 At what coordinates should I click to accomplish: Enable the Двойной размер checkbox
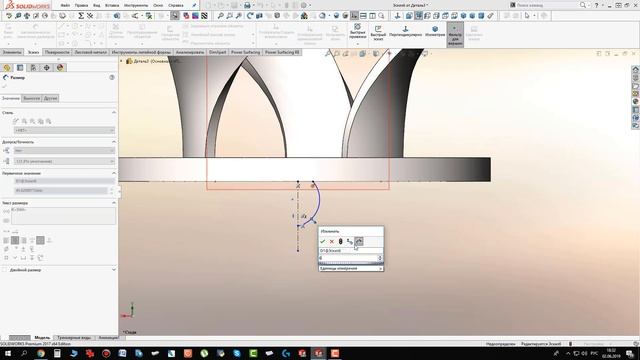coord(4,270)
